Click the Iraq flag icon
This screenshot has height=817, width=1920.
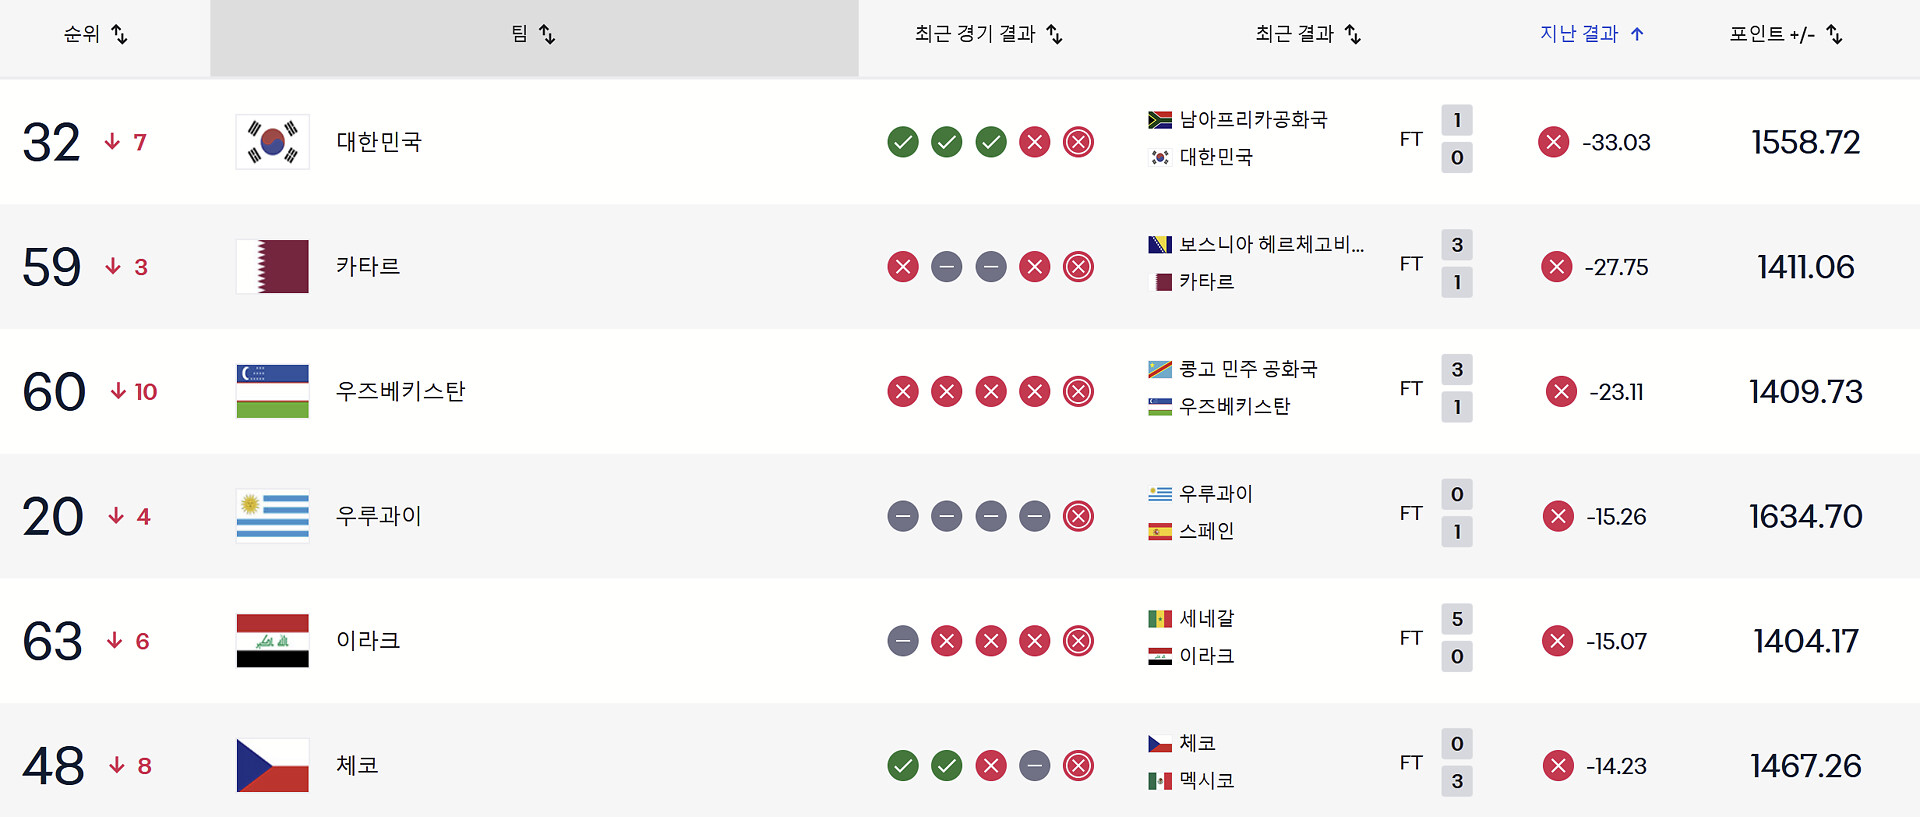click(272, 640)
